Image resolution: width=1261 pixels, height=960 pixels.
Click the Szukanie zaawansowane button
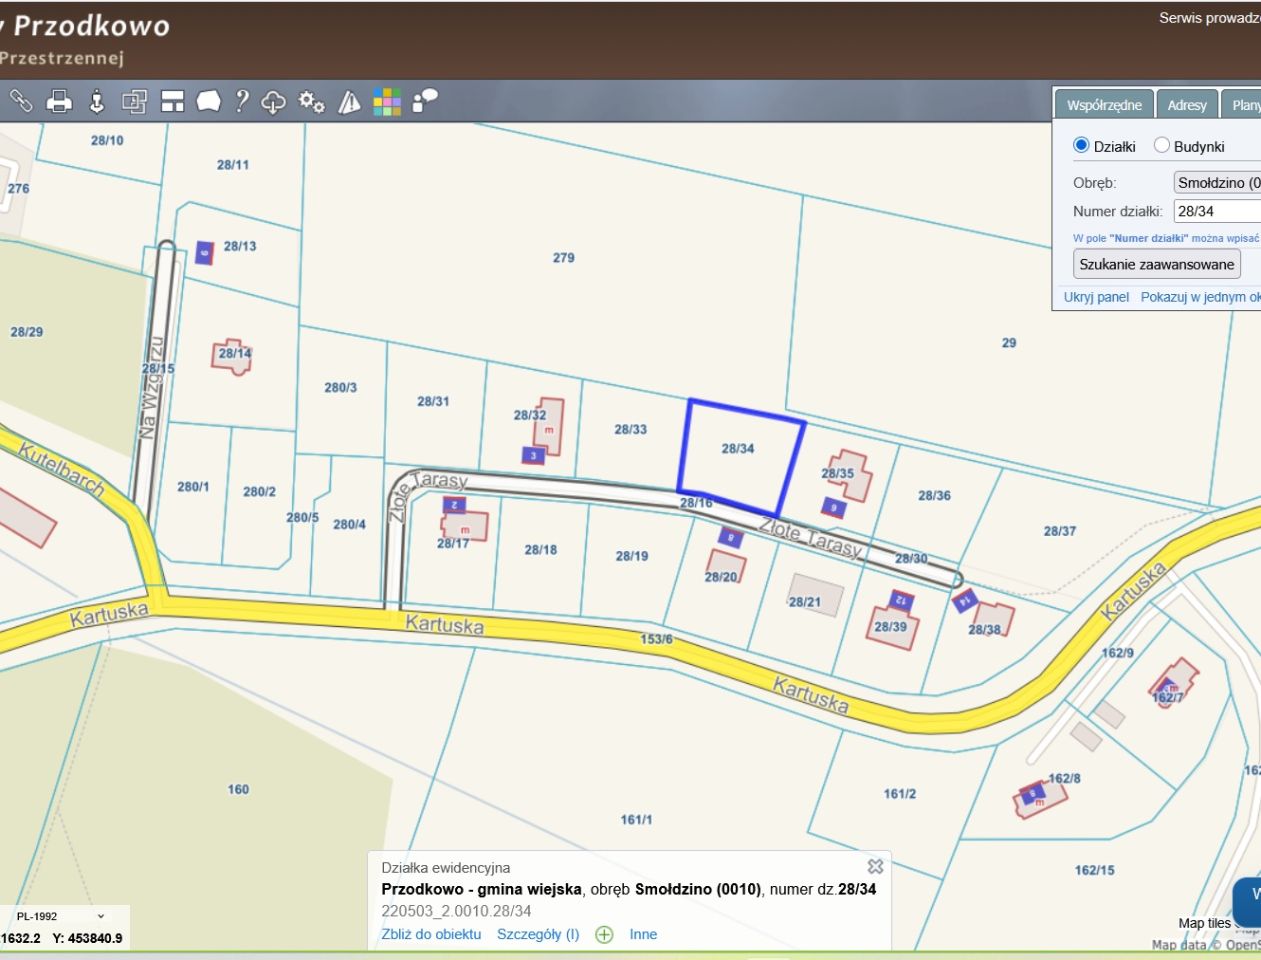click(1156, 264)
